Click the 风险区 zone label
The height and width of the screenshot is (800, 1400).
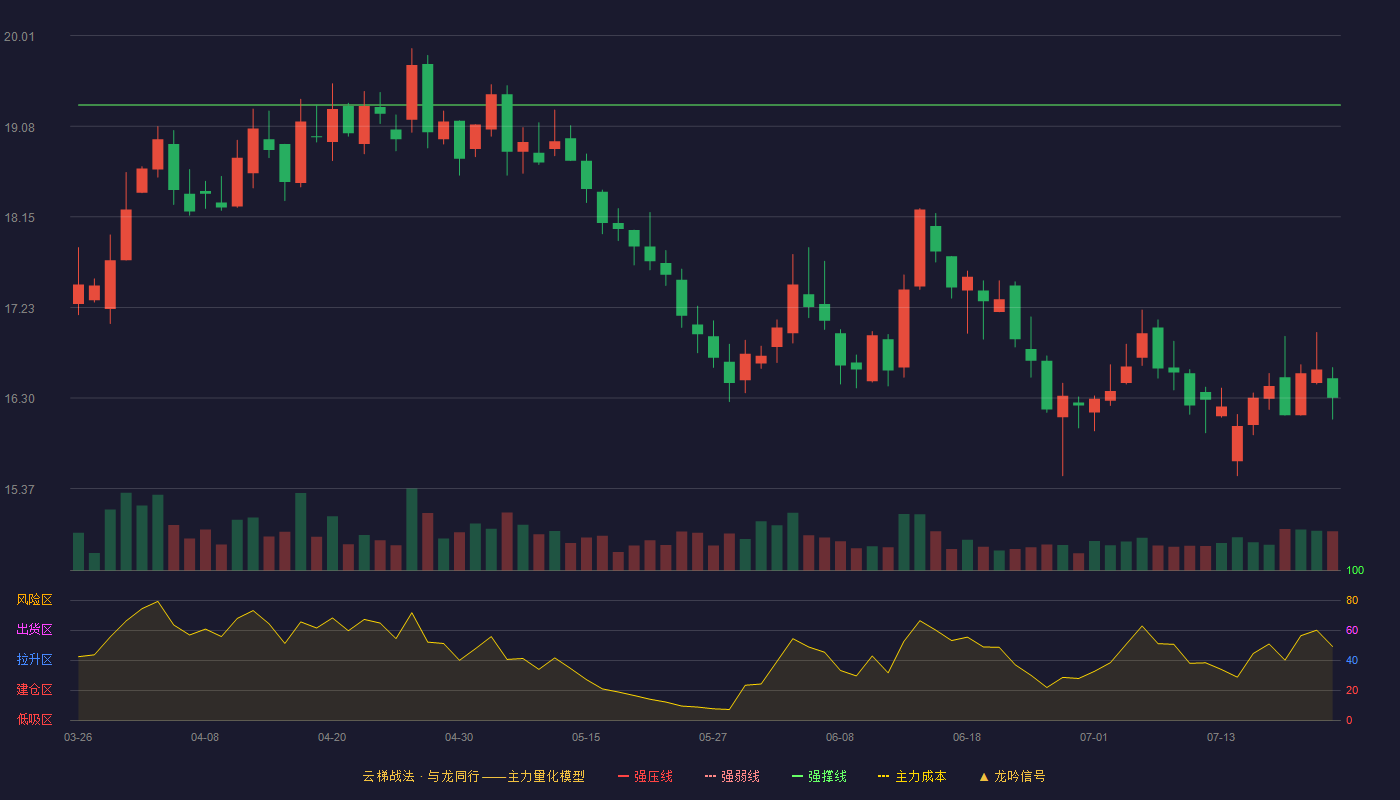coord(34,600)
